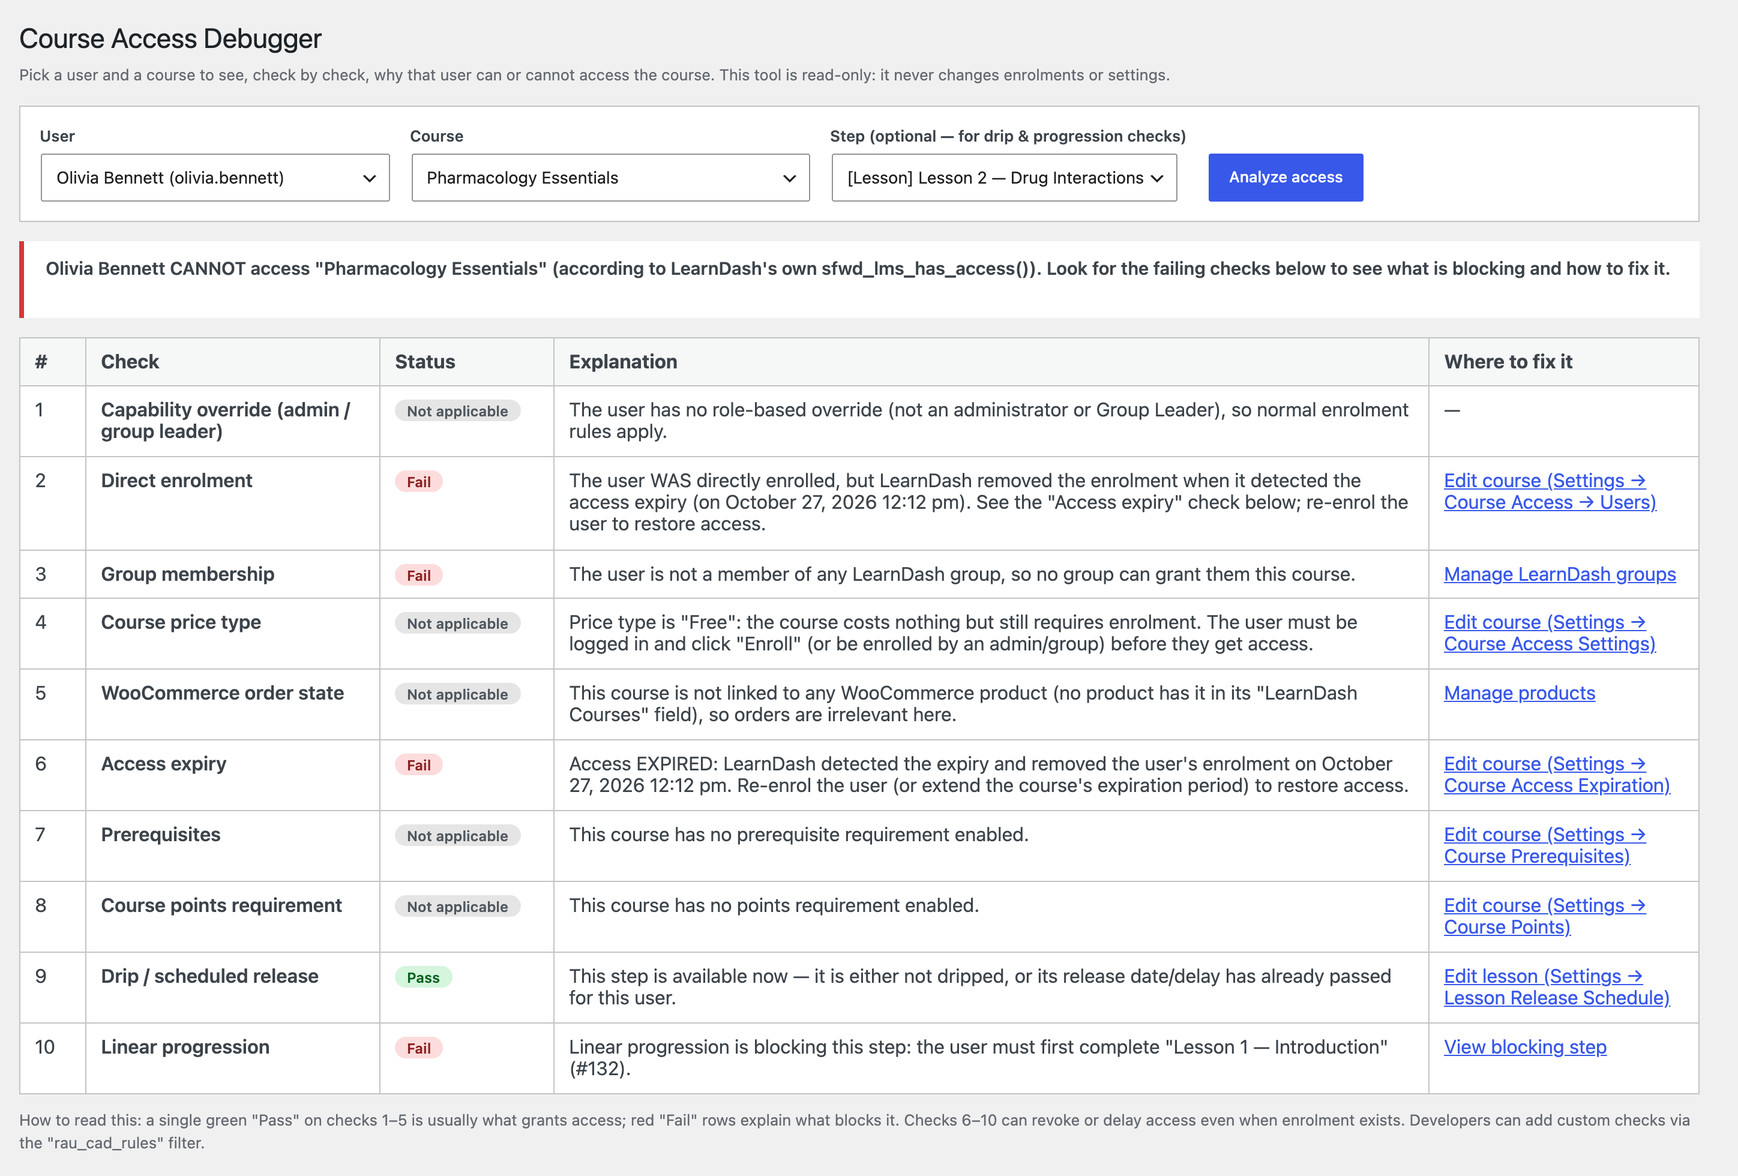Click the Prerequisites check name

161,835
